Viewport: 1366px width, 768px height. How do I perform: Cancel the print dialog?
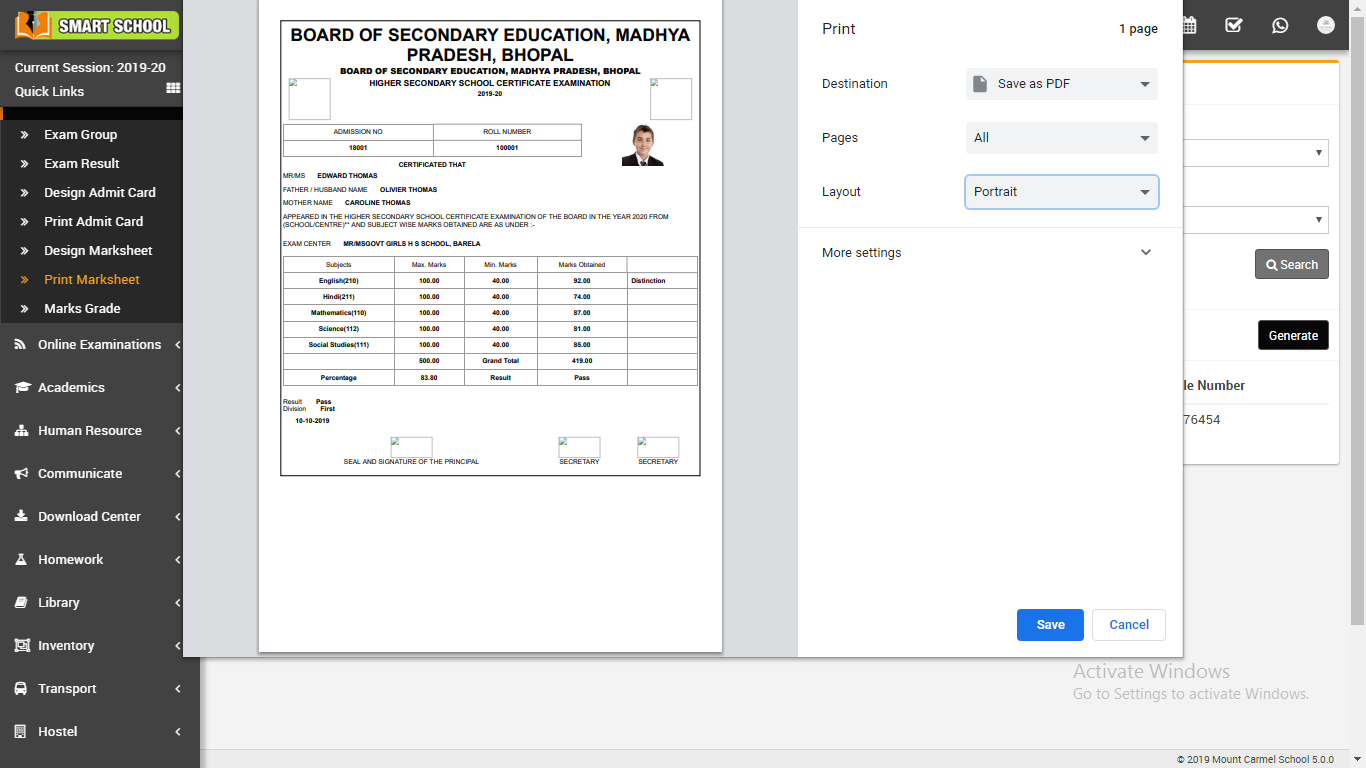tap(1128, 625)
